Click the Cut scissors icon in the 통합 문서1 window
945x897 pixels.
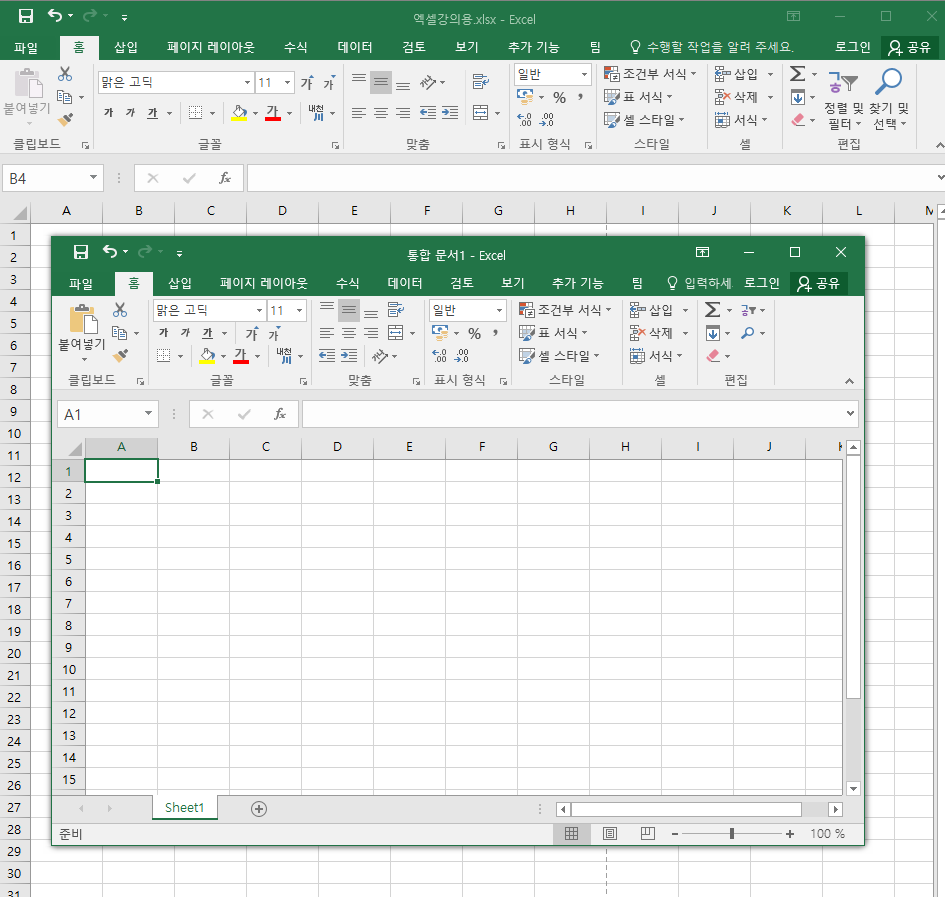point(120,310)
